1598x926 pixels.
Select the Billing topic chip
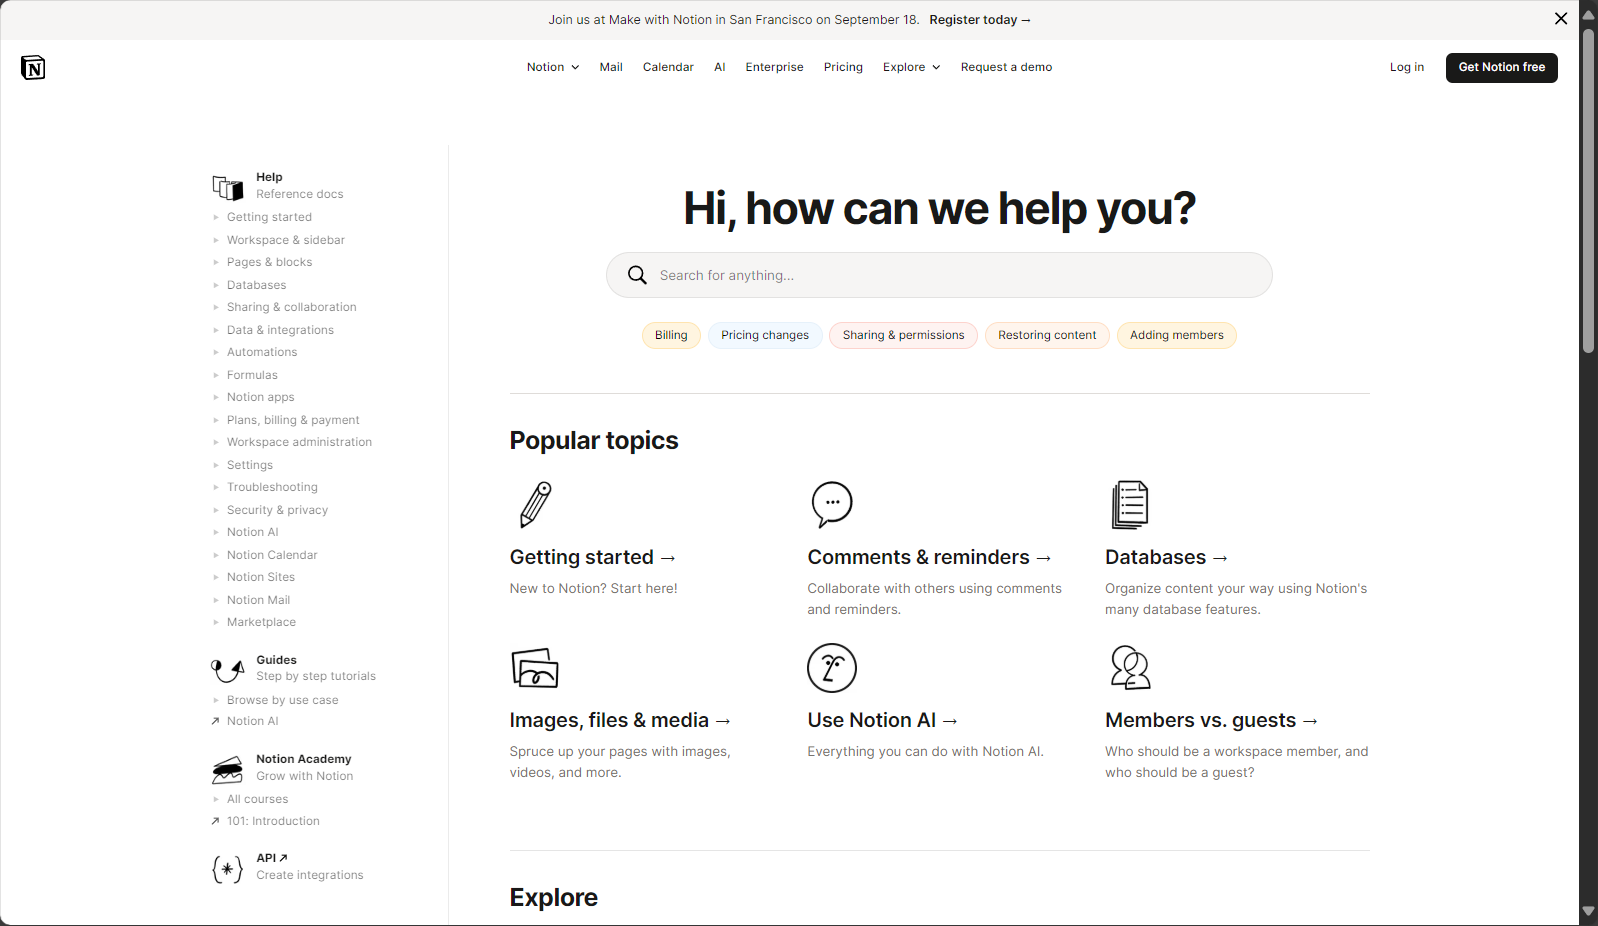tap(671, 335)
